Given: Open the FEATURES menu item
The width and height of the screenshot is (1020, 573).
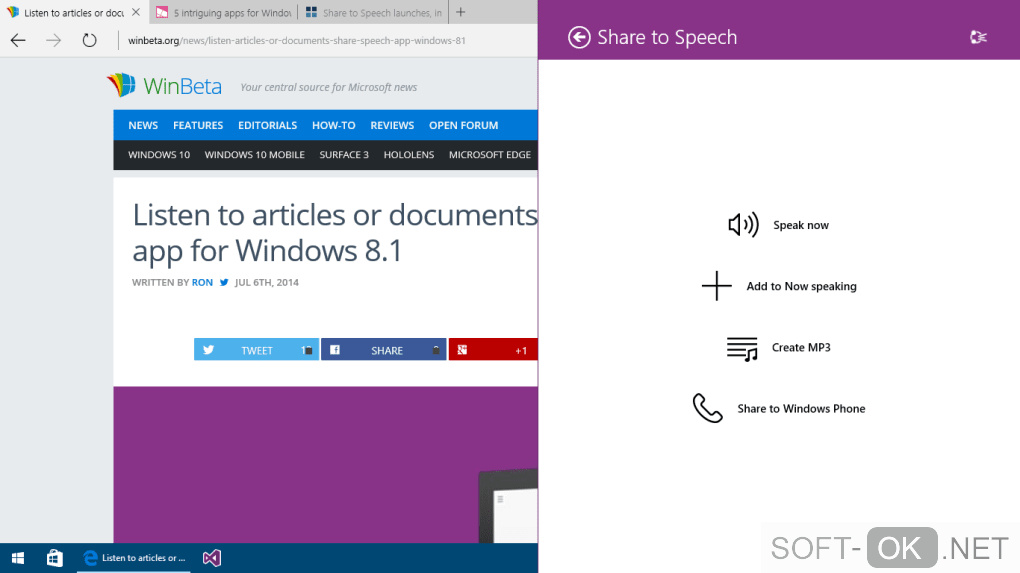Looking at the screenshot, I should tap(198, 125).
